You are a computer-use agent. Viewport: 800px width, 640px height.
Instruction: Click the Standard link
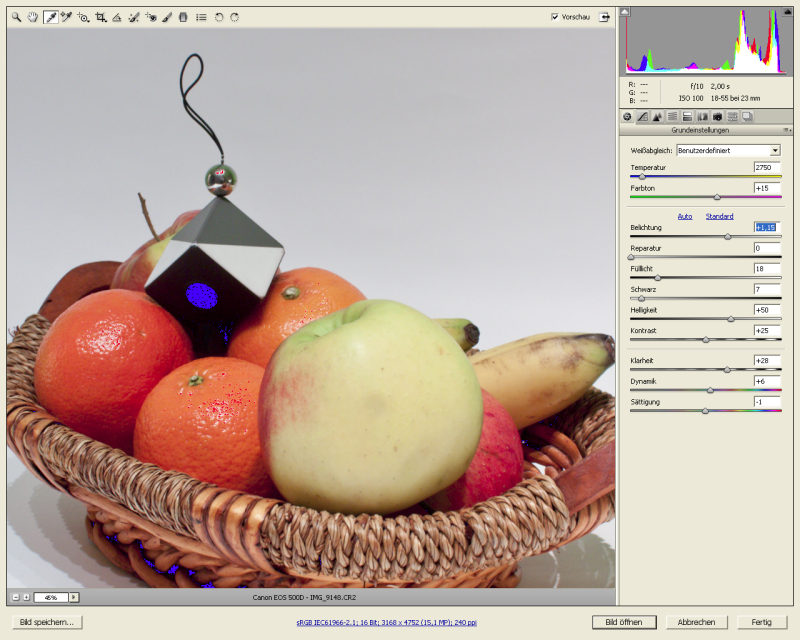[x=719, y=216]
